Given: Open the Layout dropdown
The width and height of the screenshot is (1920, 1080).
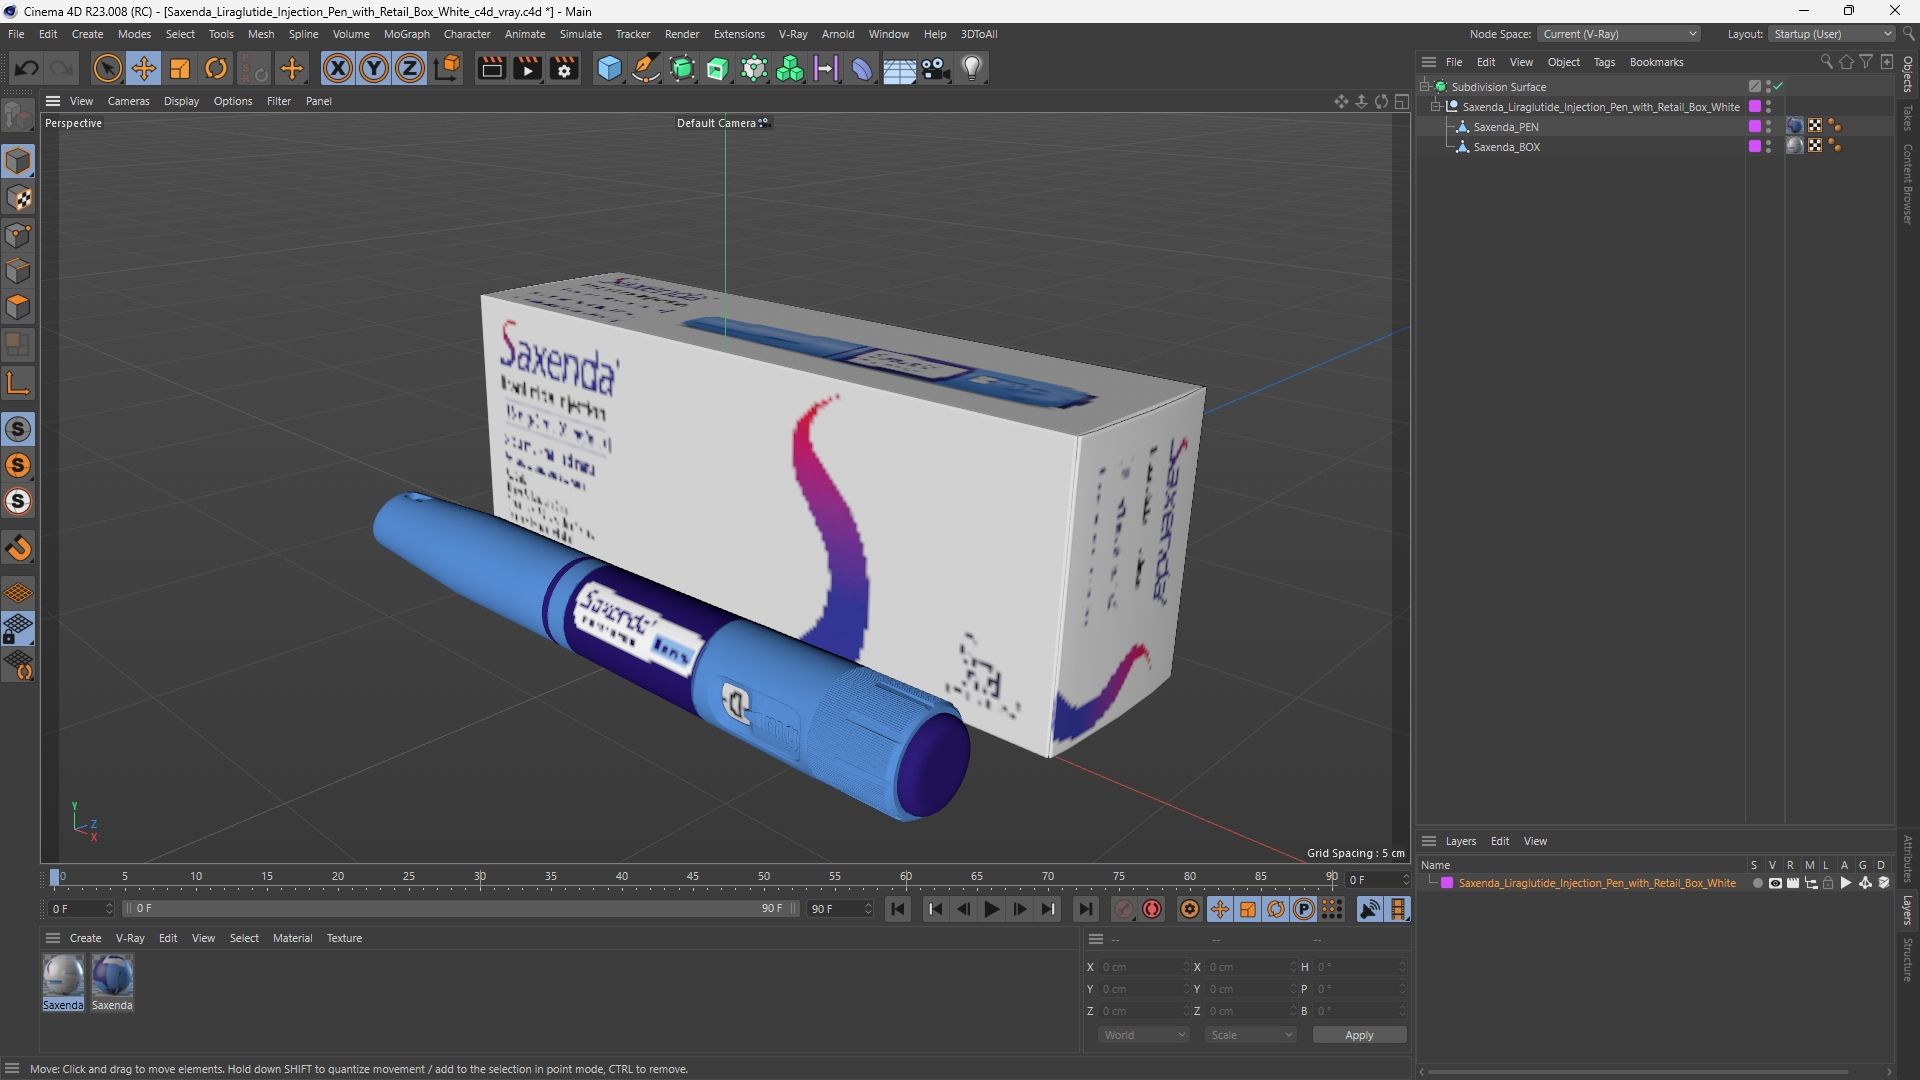Looking at the screenshot, I should tap(1834, 34).
